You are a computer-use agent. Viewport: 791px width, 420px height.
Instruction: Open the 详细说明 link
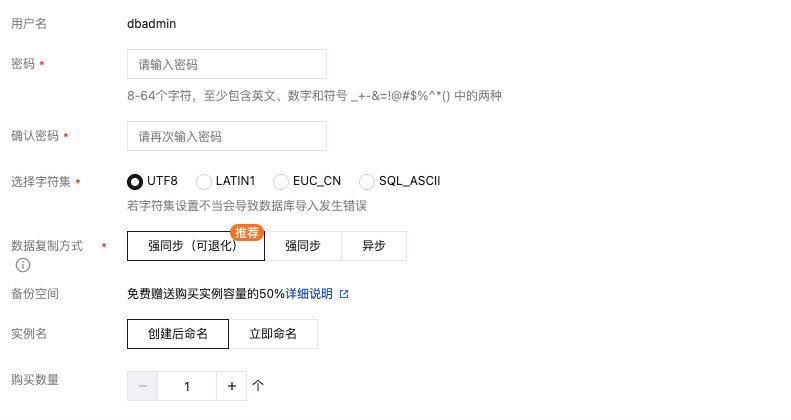309,294
